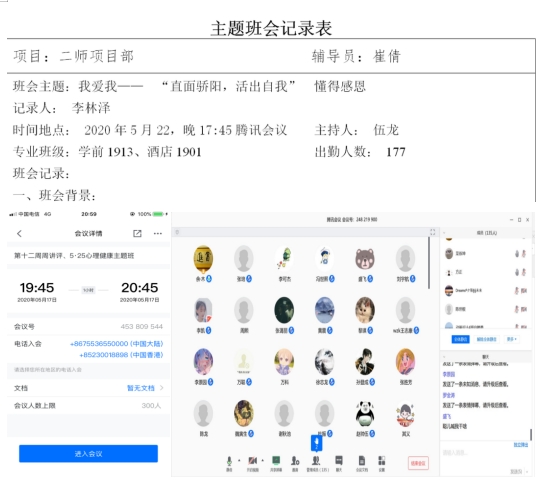Open meeting documents icon
The height and width of the screenshot is (502, 560).
[361, 460]
